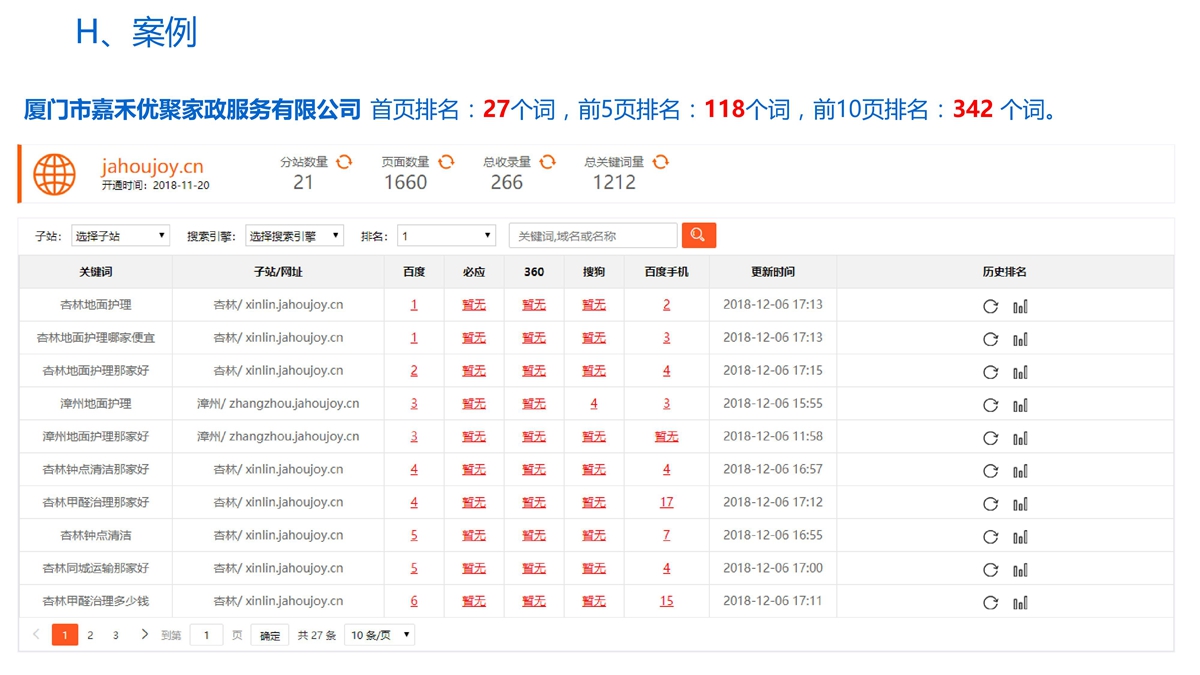Open the 选择子站 dropdown
1200x675 pixels.
tap(120, 236)
